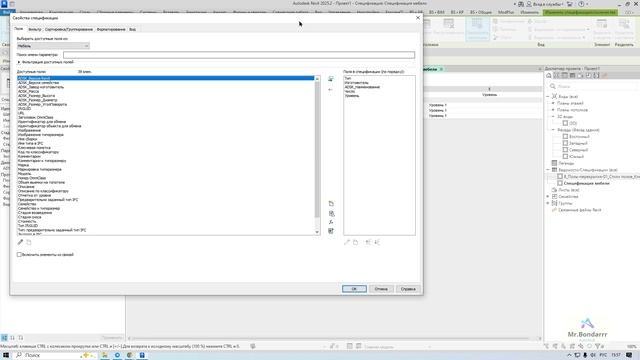Select 'Семейство и типоразмер' field
640x360 pixels.
click(39, 209)
